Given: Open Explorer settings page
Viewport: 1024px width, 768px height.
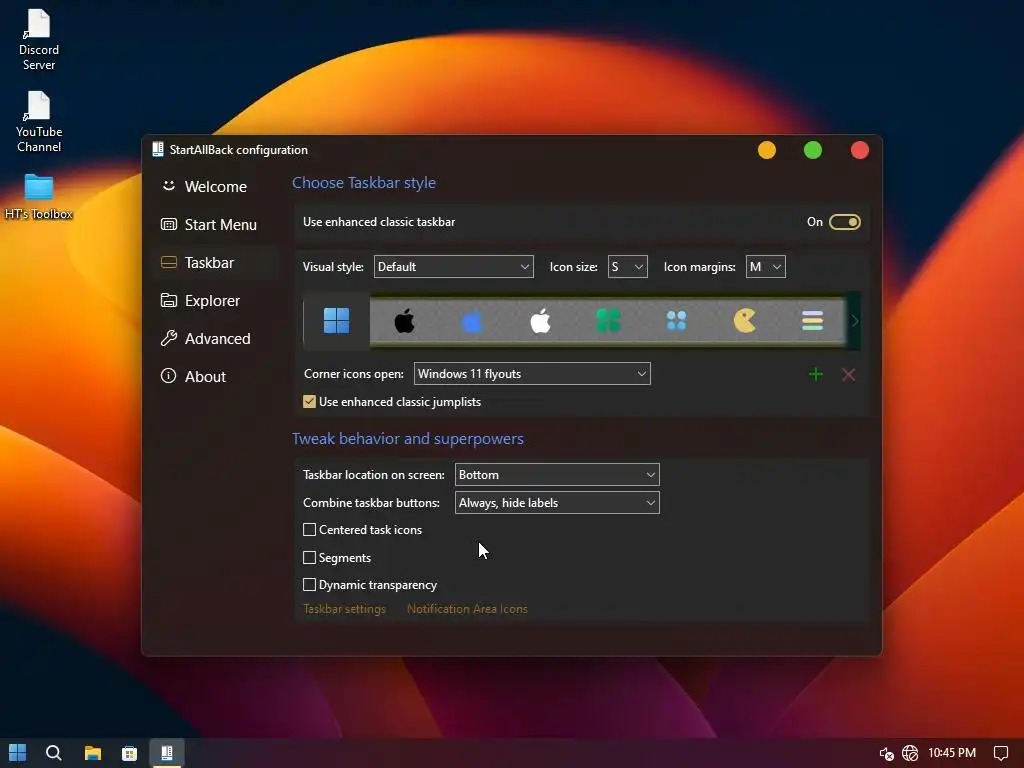Looking at the screenshot, I should [216, 300].
